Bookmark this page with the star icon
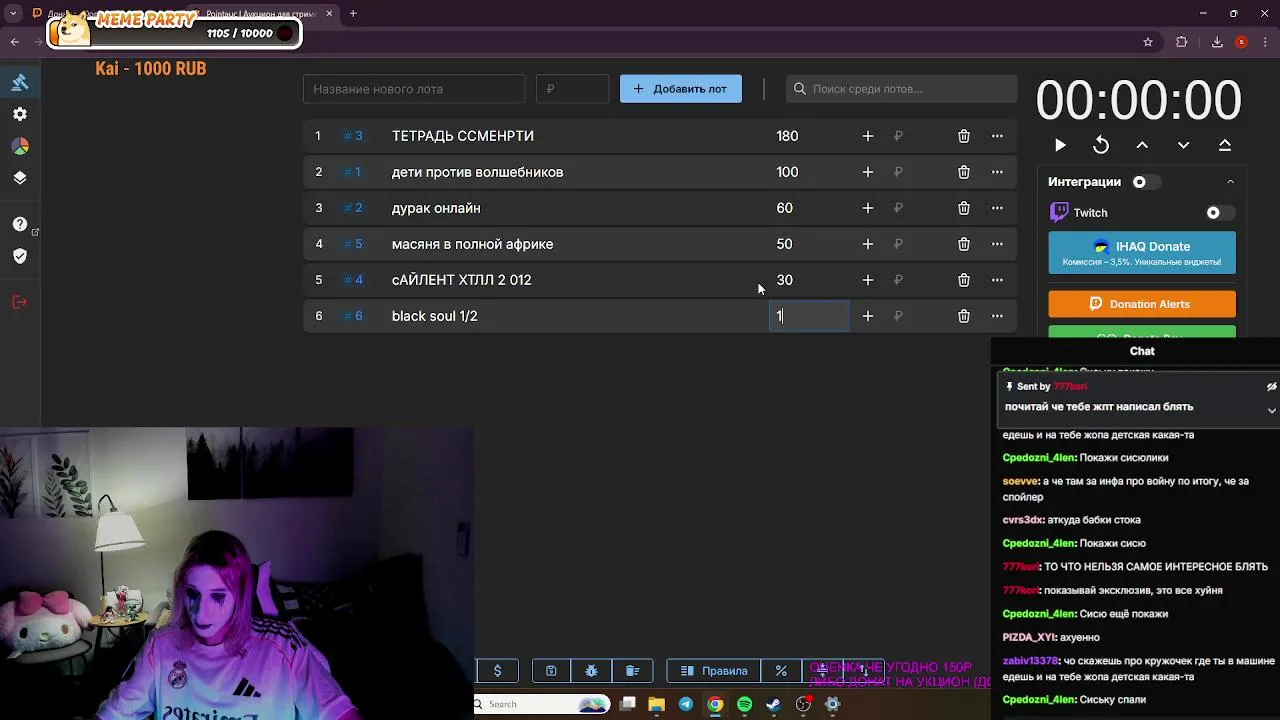The width and height of the screenshot is (1280, 720). coord(1148,42)
